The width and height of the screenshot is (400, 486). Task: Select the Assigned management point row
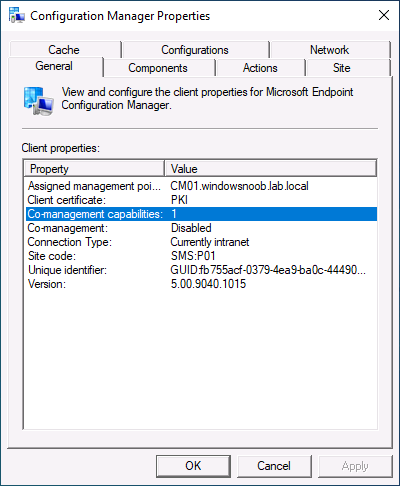point(201,186)
